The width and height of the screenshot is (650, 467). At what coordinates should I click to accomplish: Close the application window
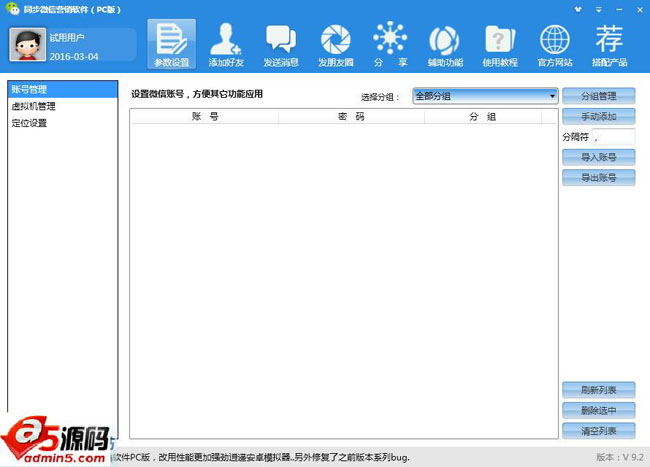640,9
